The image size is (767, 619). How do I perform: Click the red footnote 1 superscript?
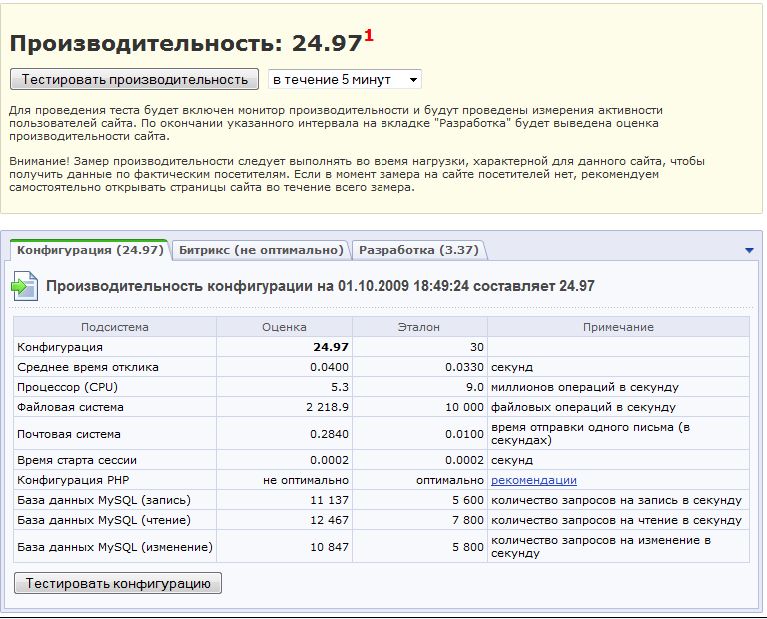coord(368,36)
